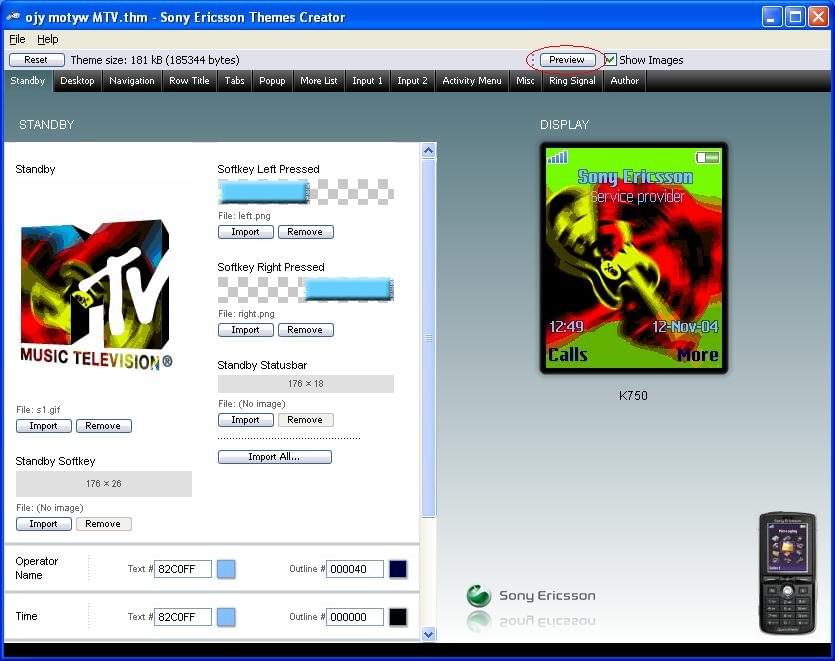The height and width of the screenshot is (661, 835).
Task: Select the Standby tab
Action: click(28, 81)
